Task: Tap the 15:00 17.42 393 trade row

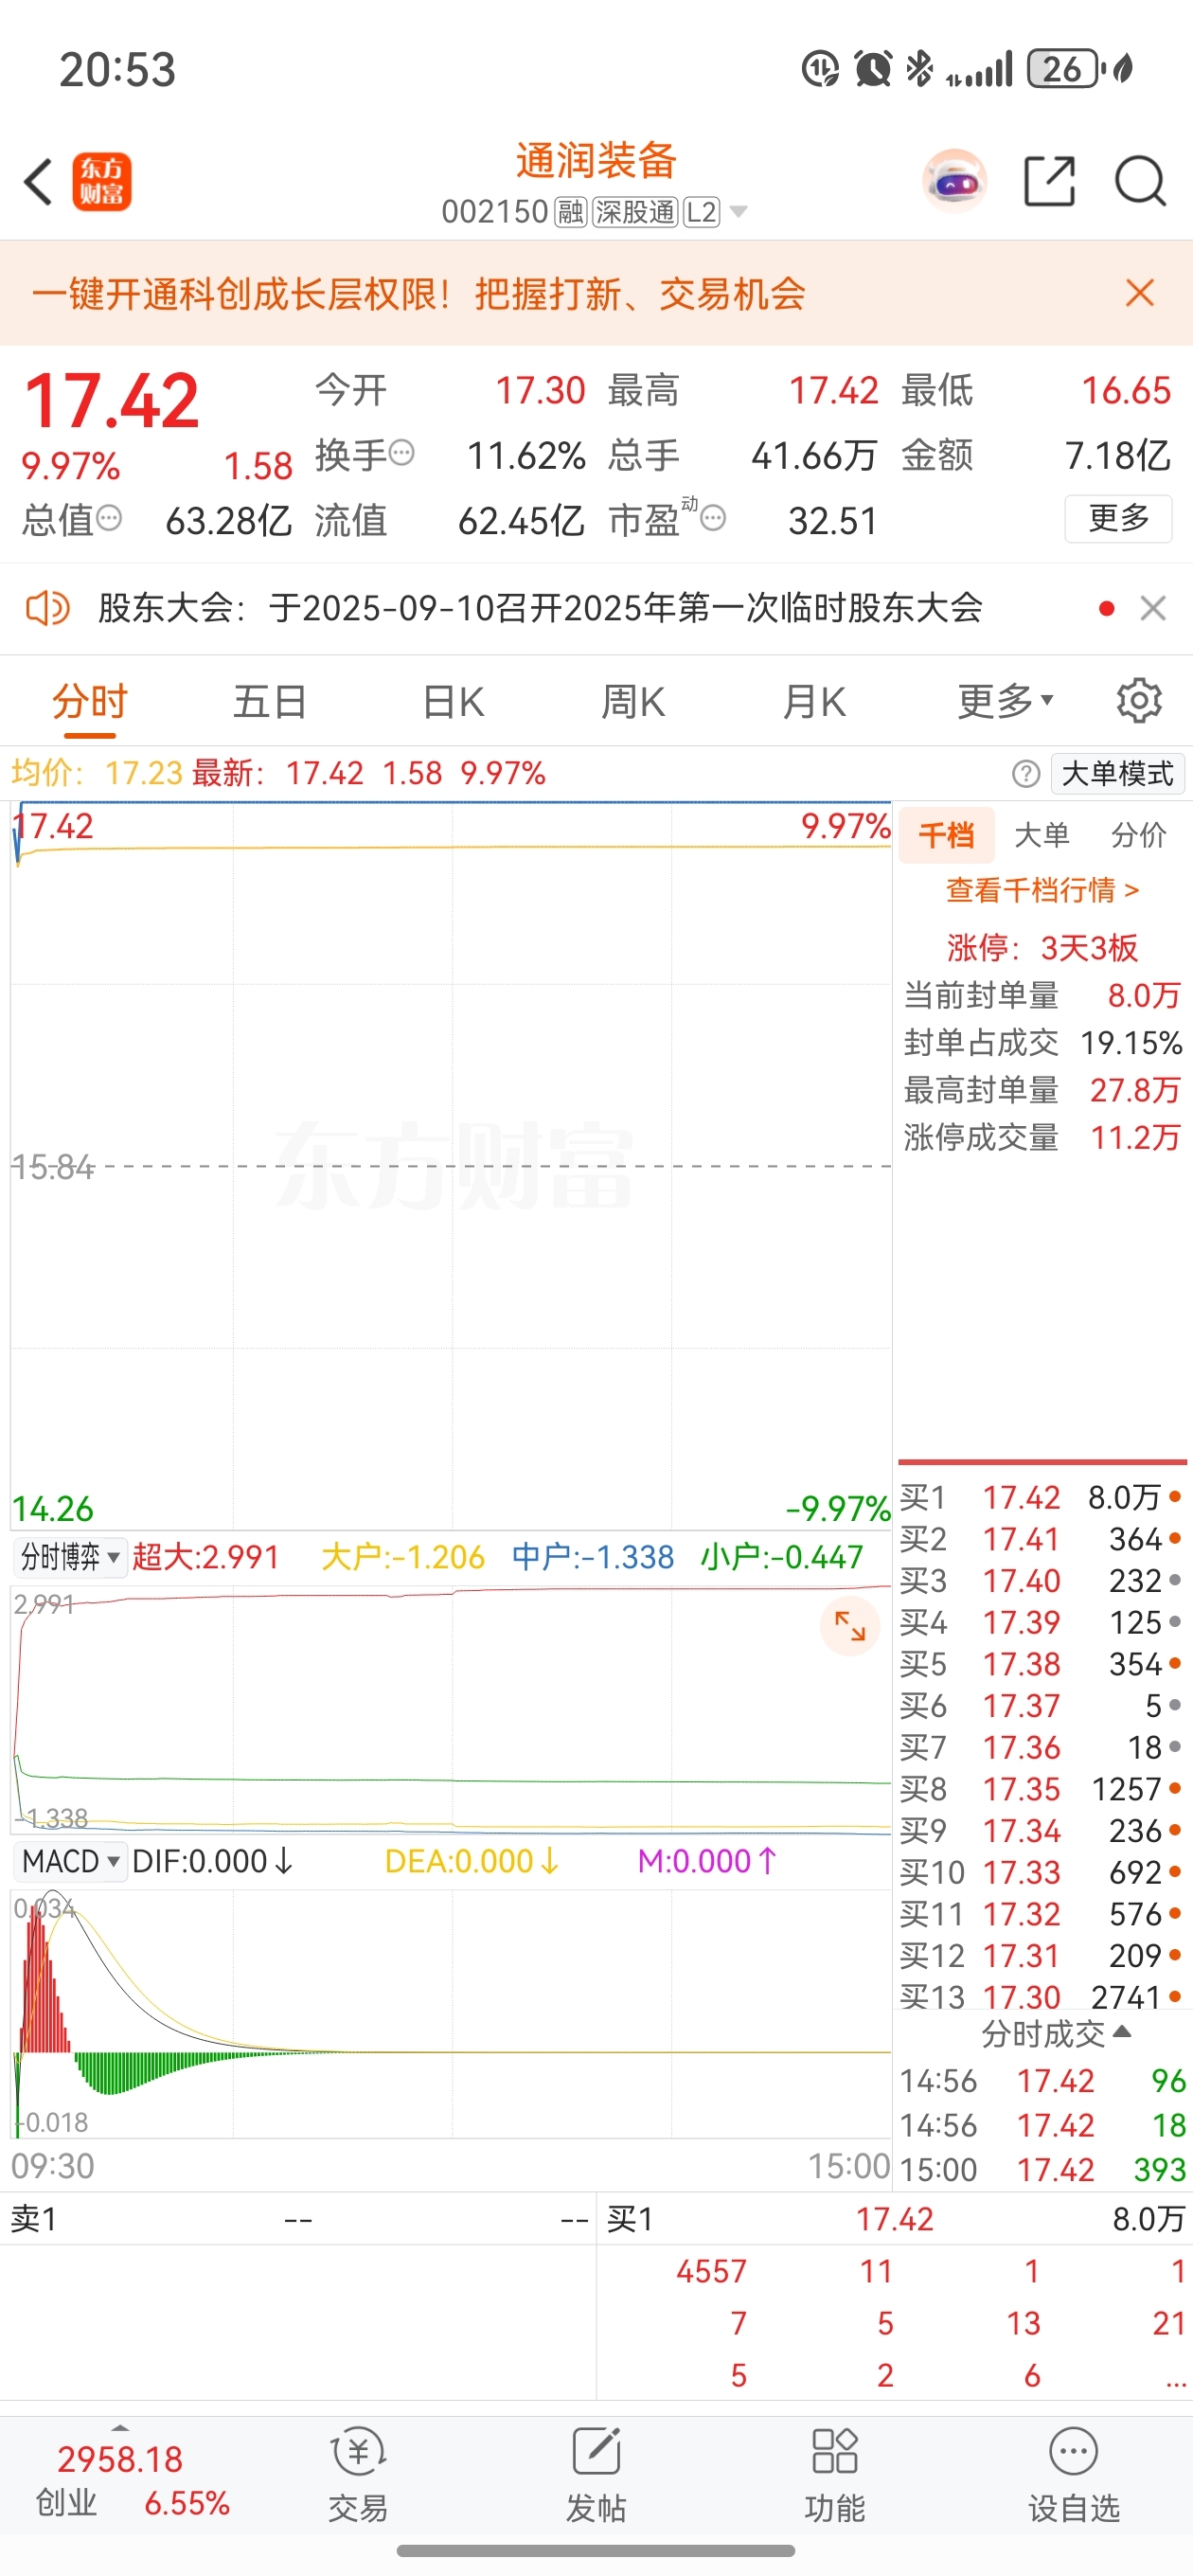Action: [x=1042, y=2169]
